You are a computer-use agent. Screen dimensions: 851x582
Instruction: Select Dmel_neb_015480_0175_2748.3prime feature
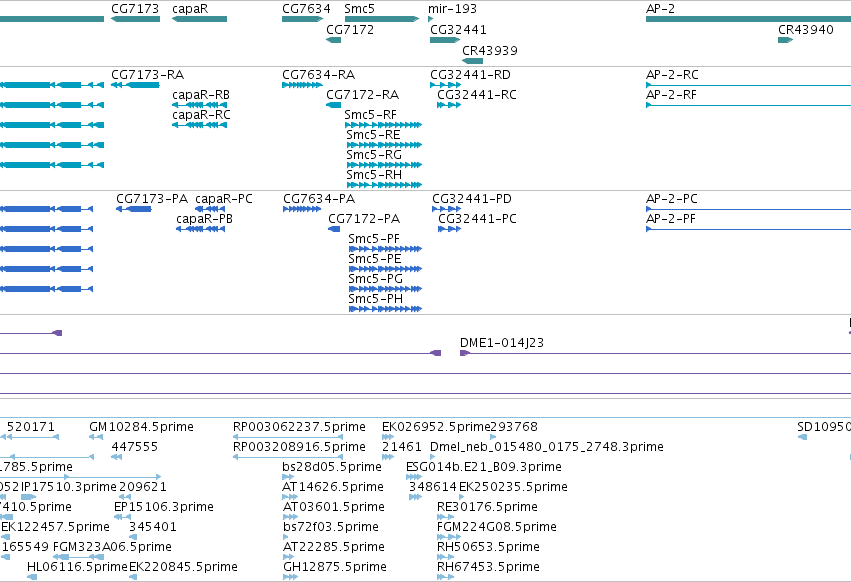433,457
